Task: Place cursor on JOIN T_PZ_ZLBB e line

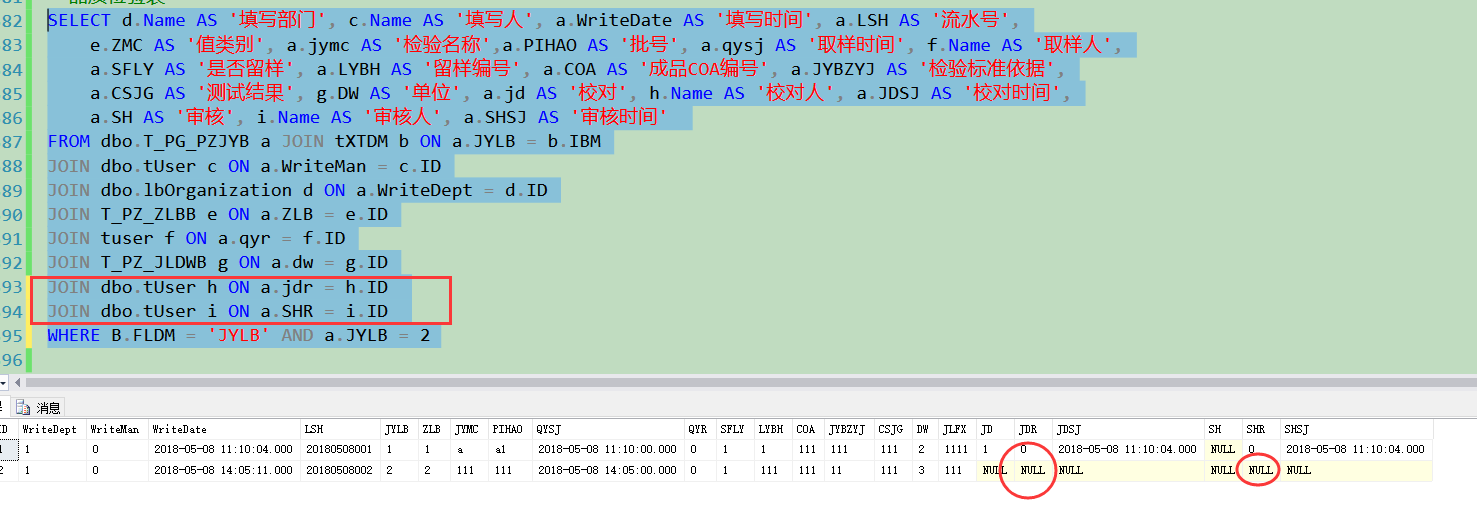Action: click(x=218, y=214)
